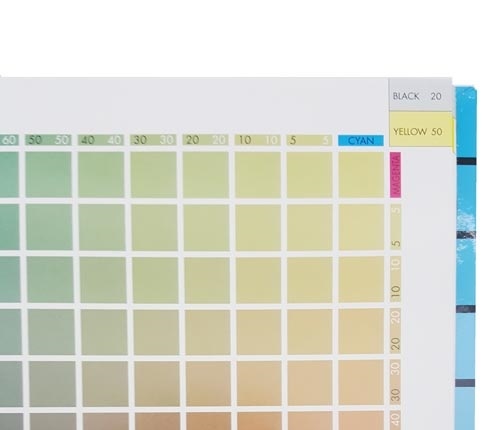
Task: Click the magenta row label 10
Action: point(395,279)
